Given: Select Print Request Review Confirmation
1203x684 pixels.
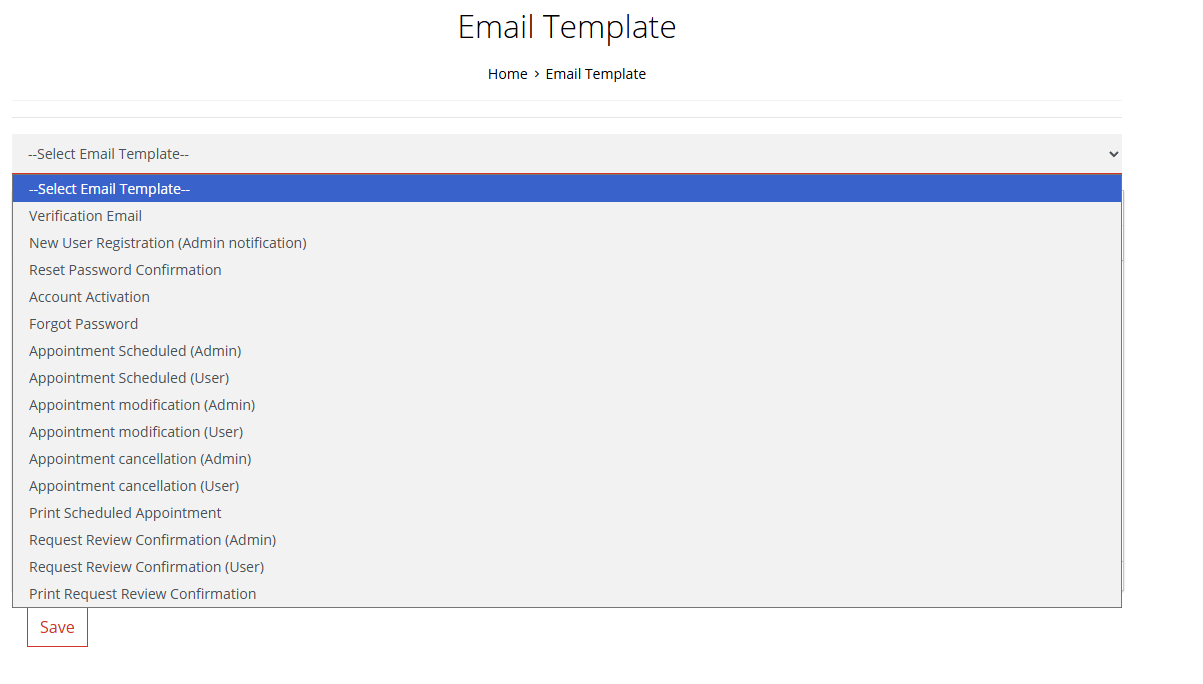Looking at the screenshot, I should coord(142,593).
